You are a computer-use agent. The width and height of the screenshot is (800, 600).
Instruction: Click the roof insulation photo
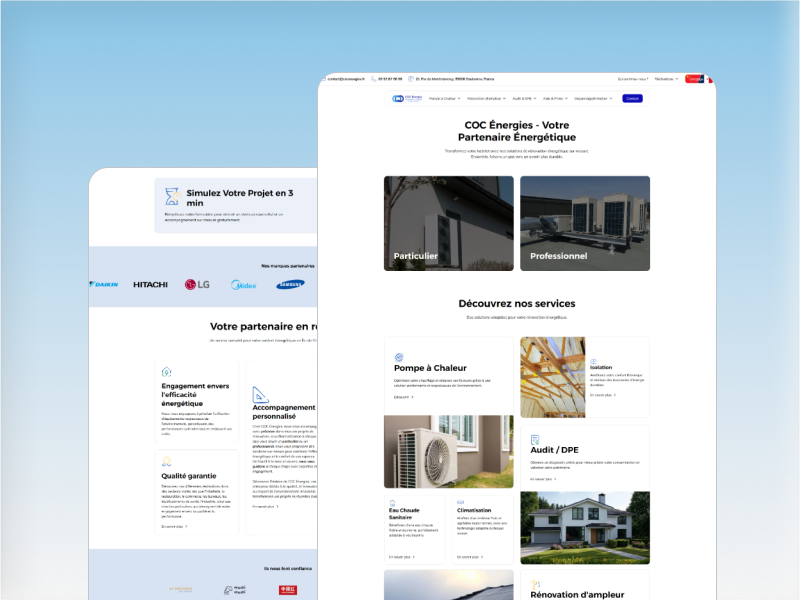pyautogui.click(x=553, y=377)
